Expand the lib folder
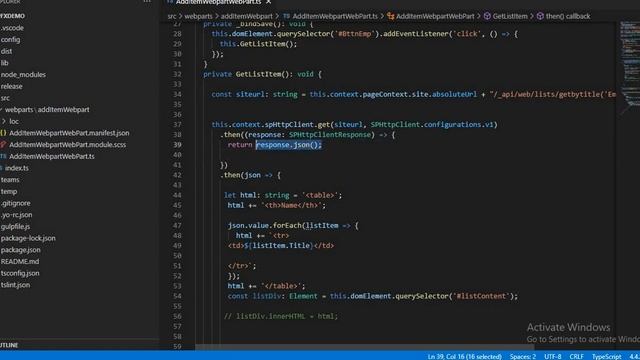Screen dimensions: 640x360 [4, 63]
